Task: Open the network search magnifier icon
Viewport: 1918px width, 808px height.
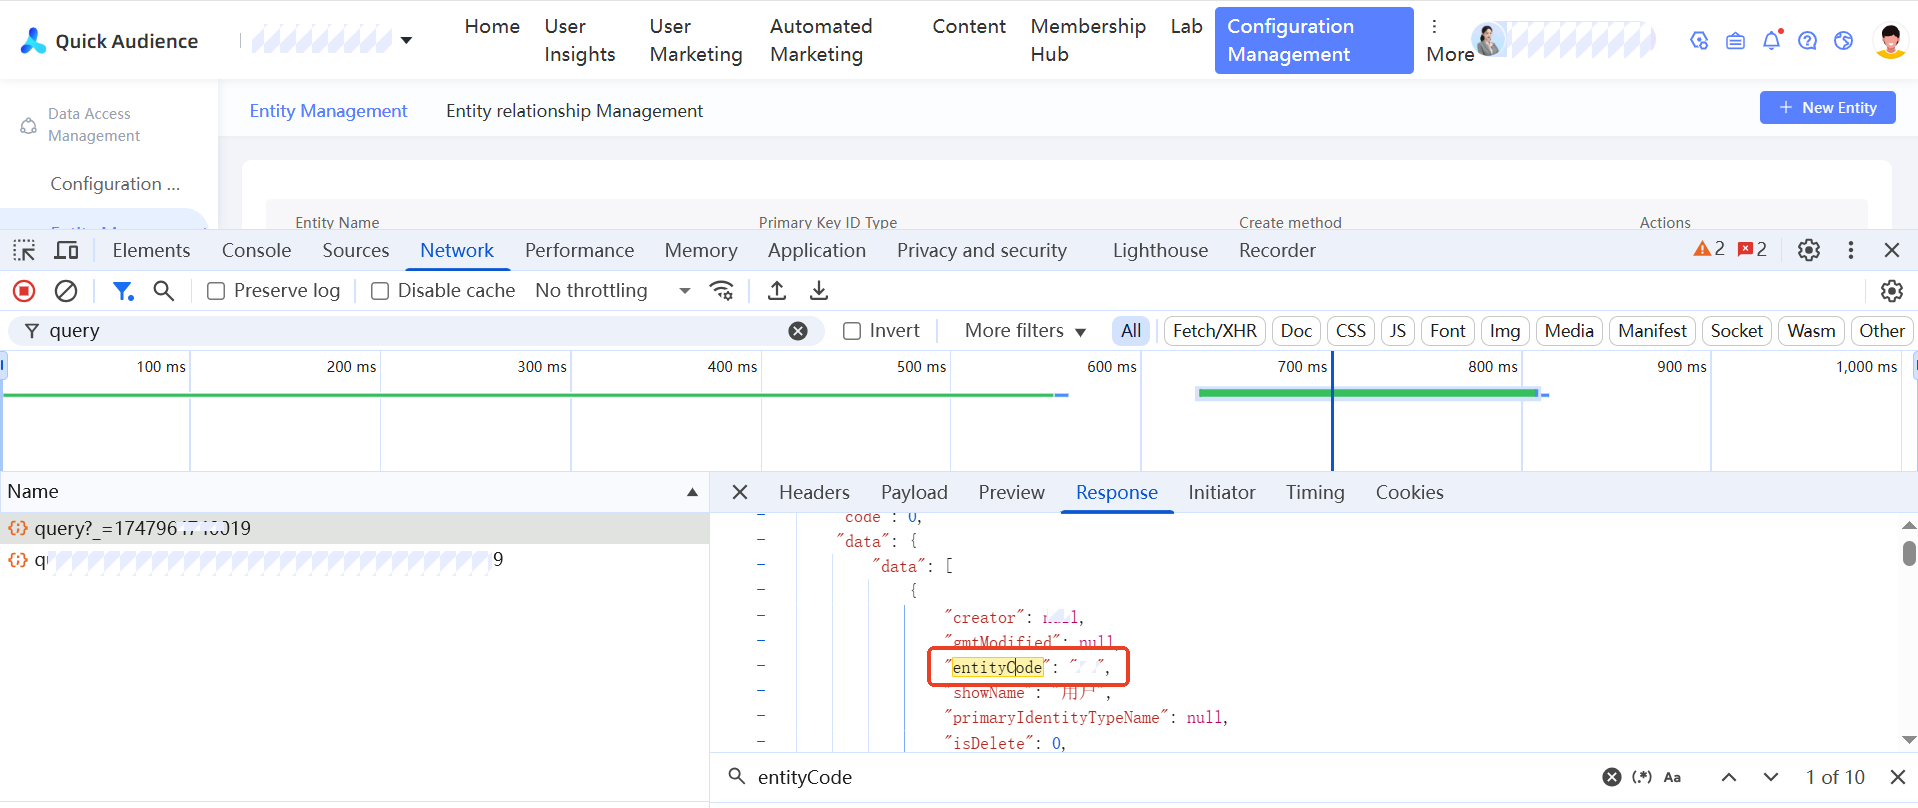Action: tap(164, 291)
